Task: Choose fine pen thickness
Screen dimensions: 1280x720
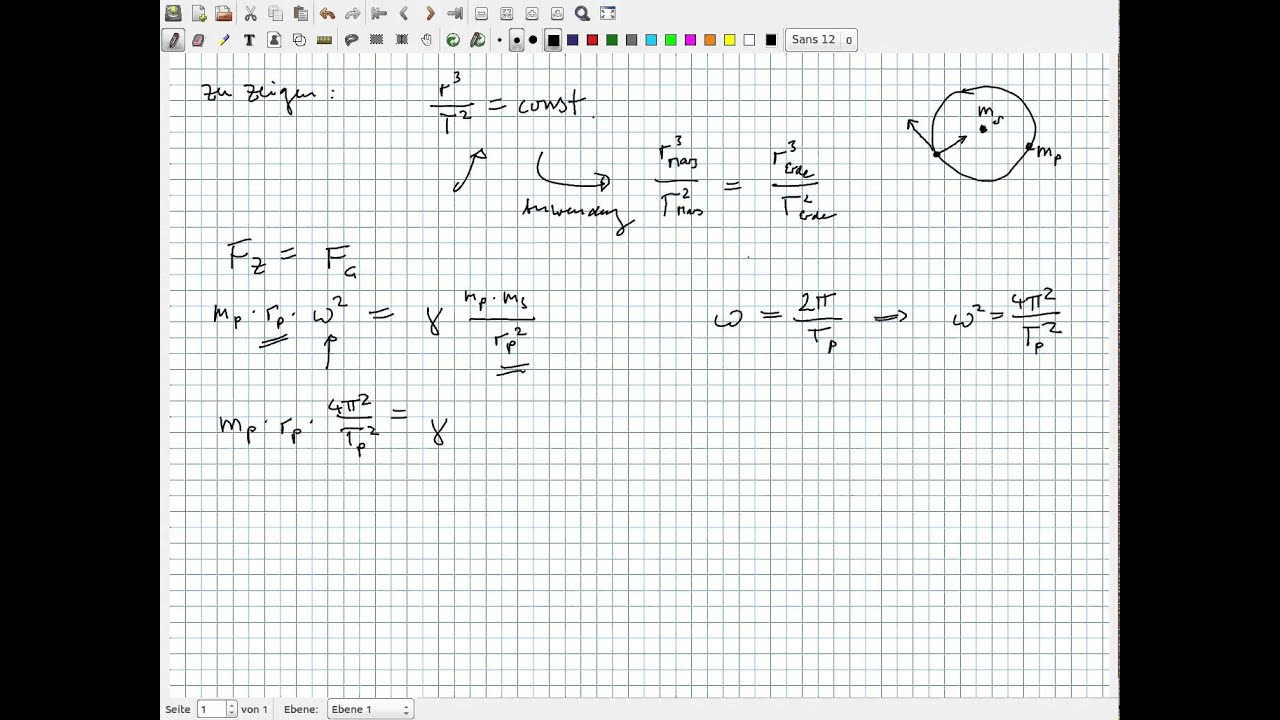Action: [x=500, y=40]
